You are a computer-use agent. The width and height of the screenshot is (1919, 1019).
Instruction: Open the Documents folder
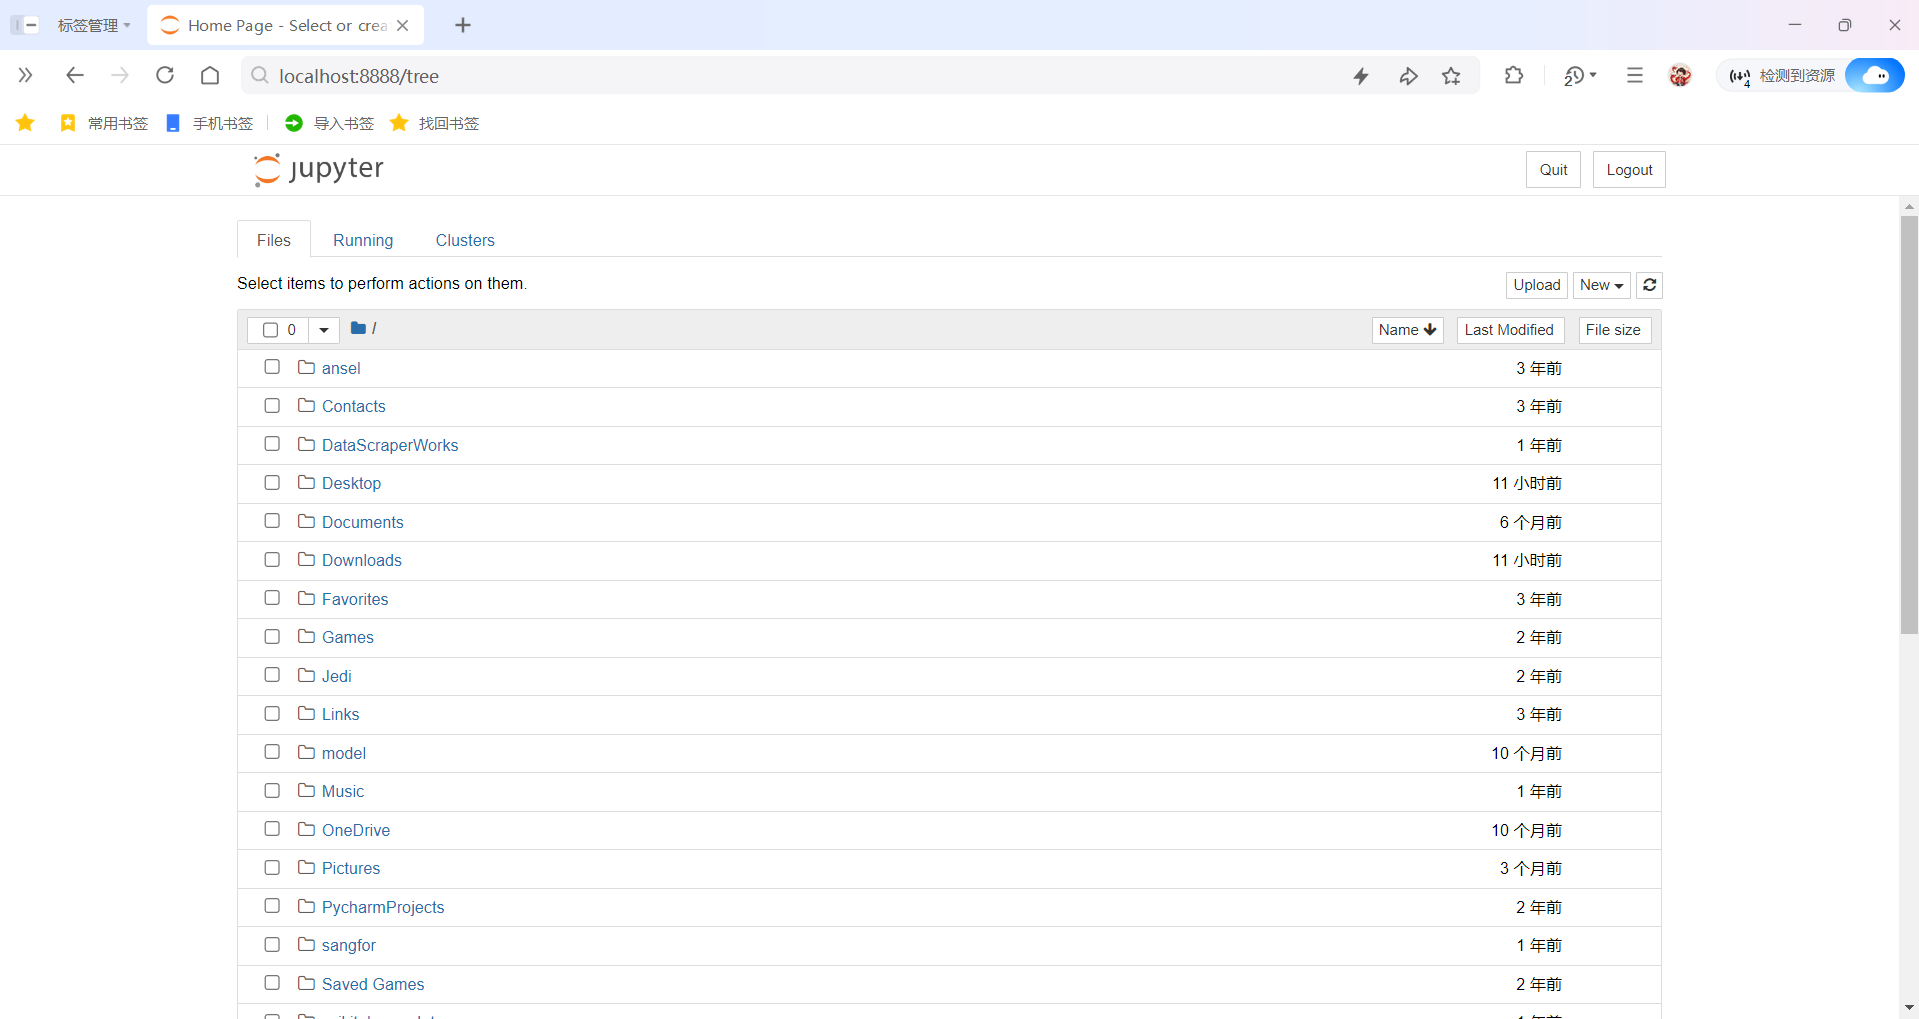click(x=362, y=521)
